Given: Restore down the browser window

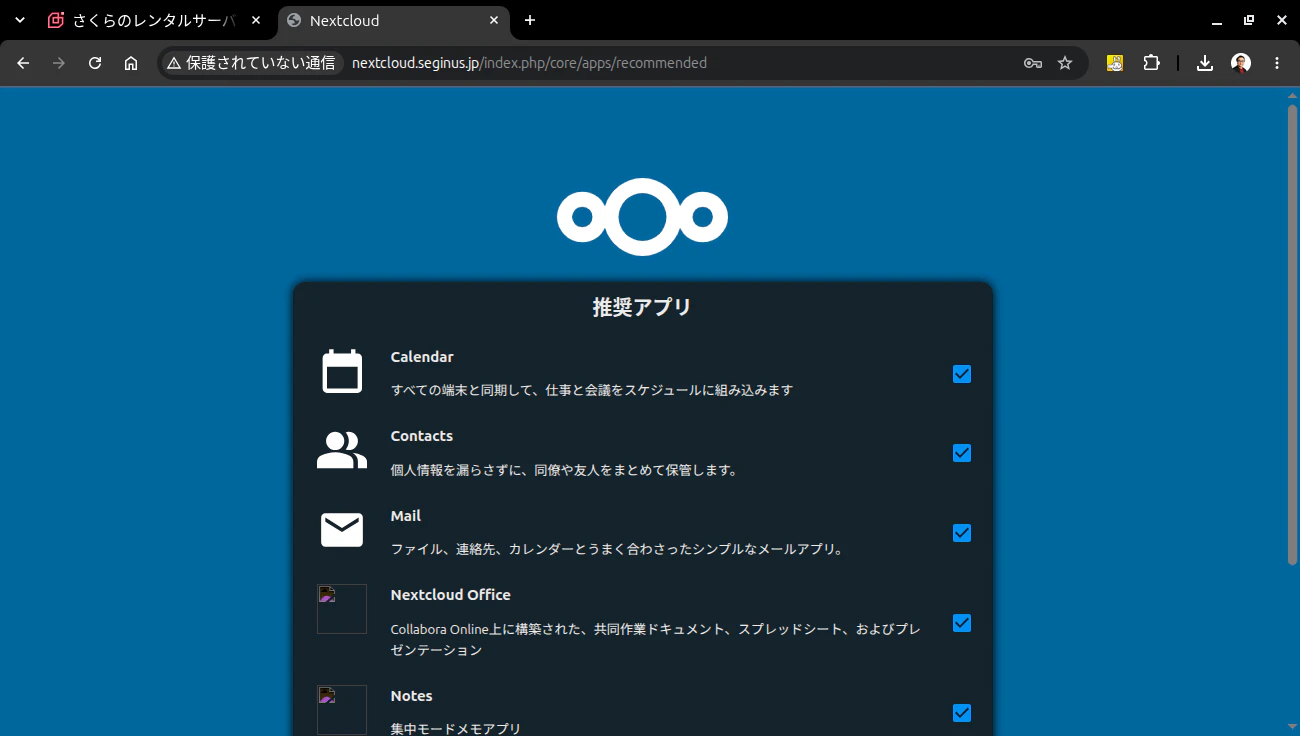Looking at the screenshot, I should (x=1249, y=20).
